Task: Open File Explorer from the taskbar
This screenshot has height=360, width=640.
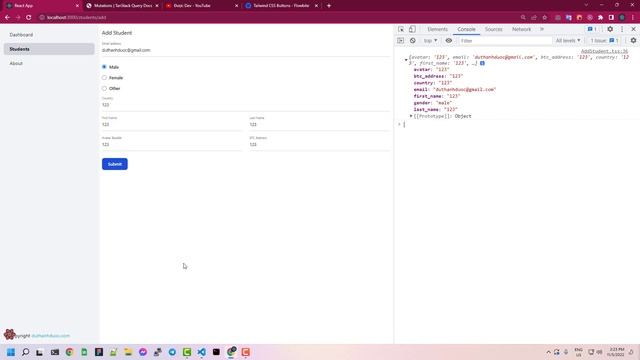Action: tap(128, 352)
